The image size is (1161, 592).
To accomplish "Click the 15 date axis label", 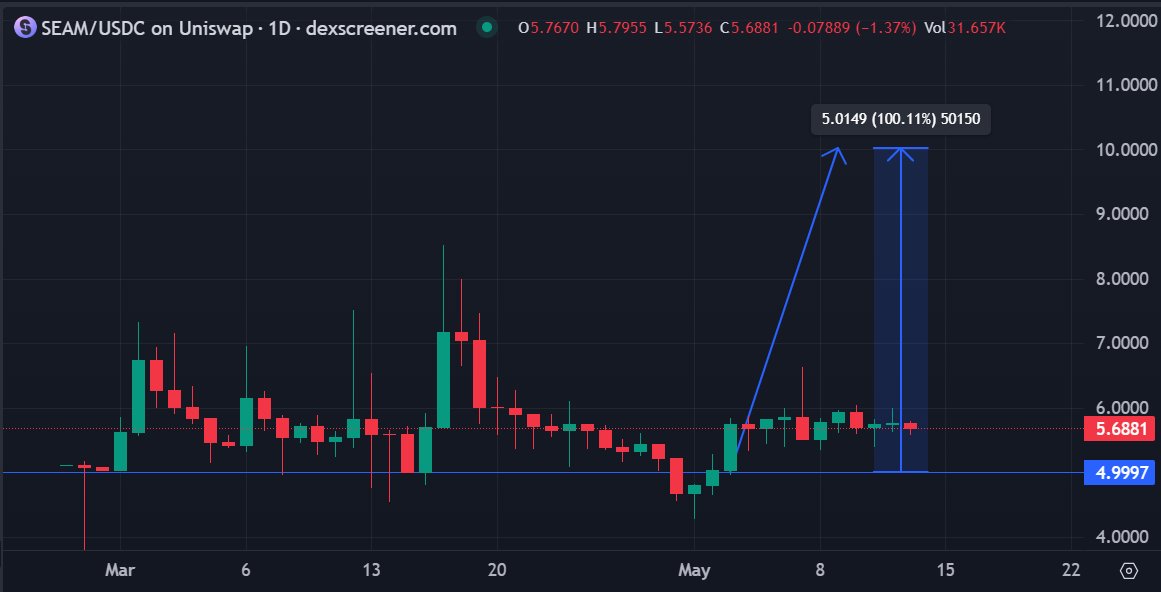I will [945, 571].
